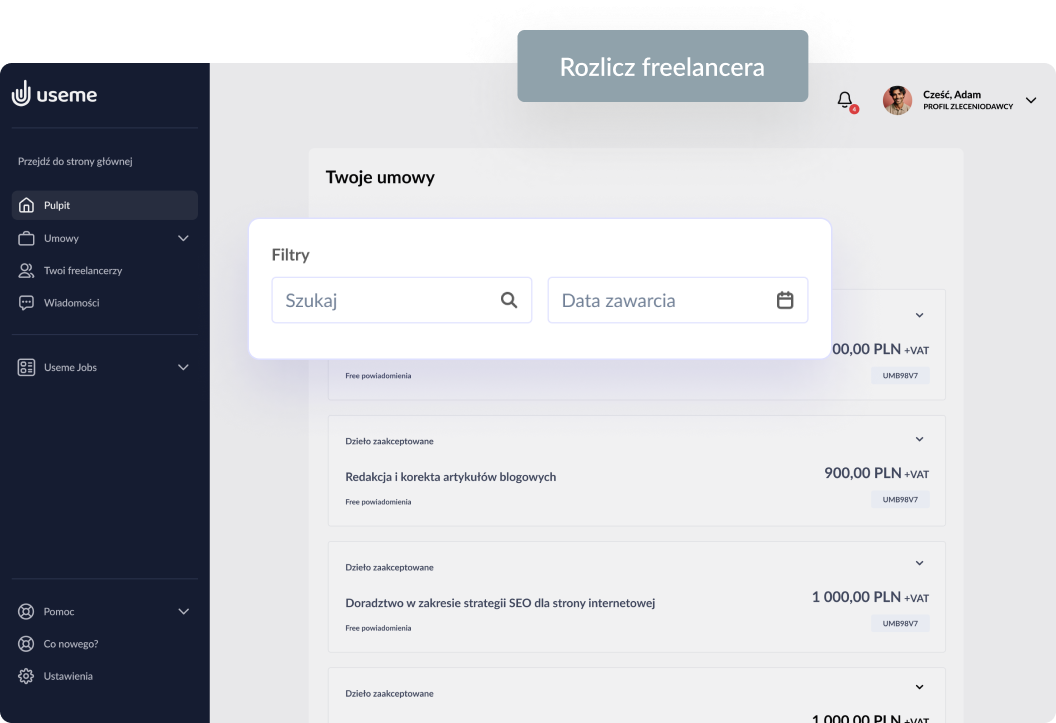Image resolution: width=1056 pixels, height=723 pixels.
Task: Click UMB98V7 tag in Doradztwo SEO row
Action: click(x=900, y=623)
